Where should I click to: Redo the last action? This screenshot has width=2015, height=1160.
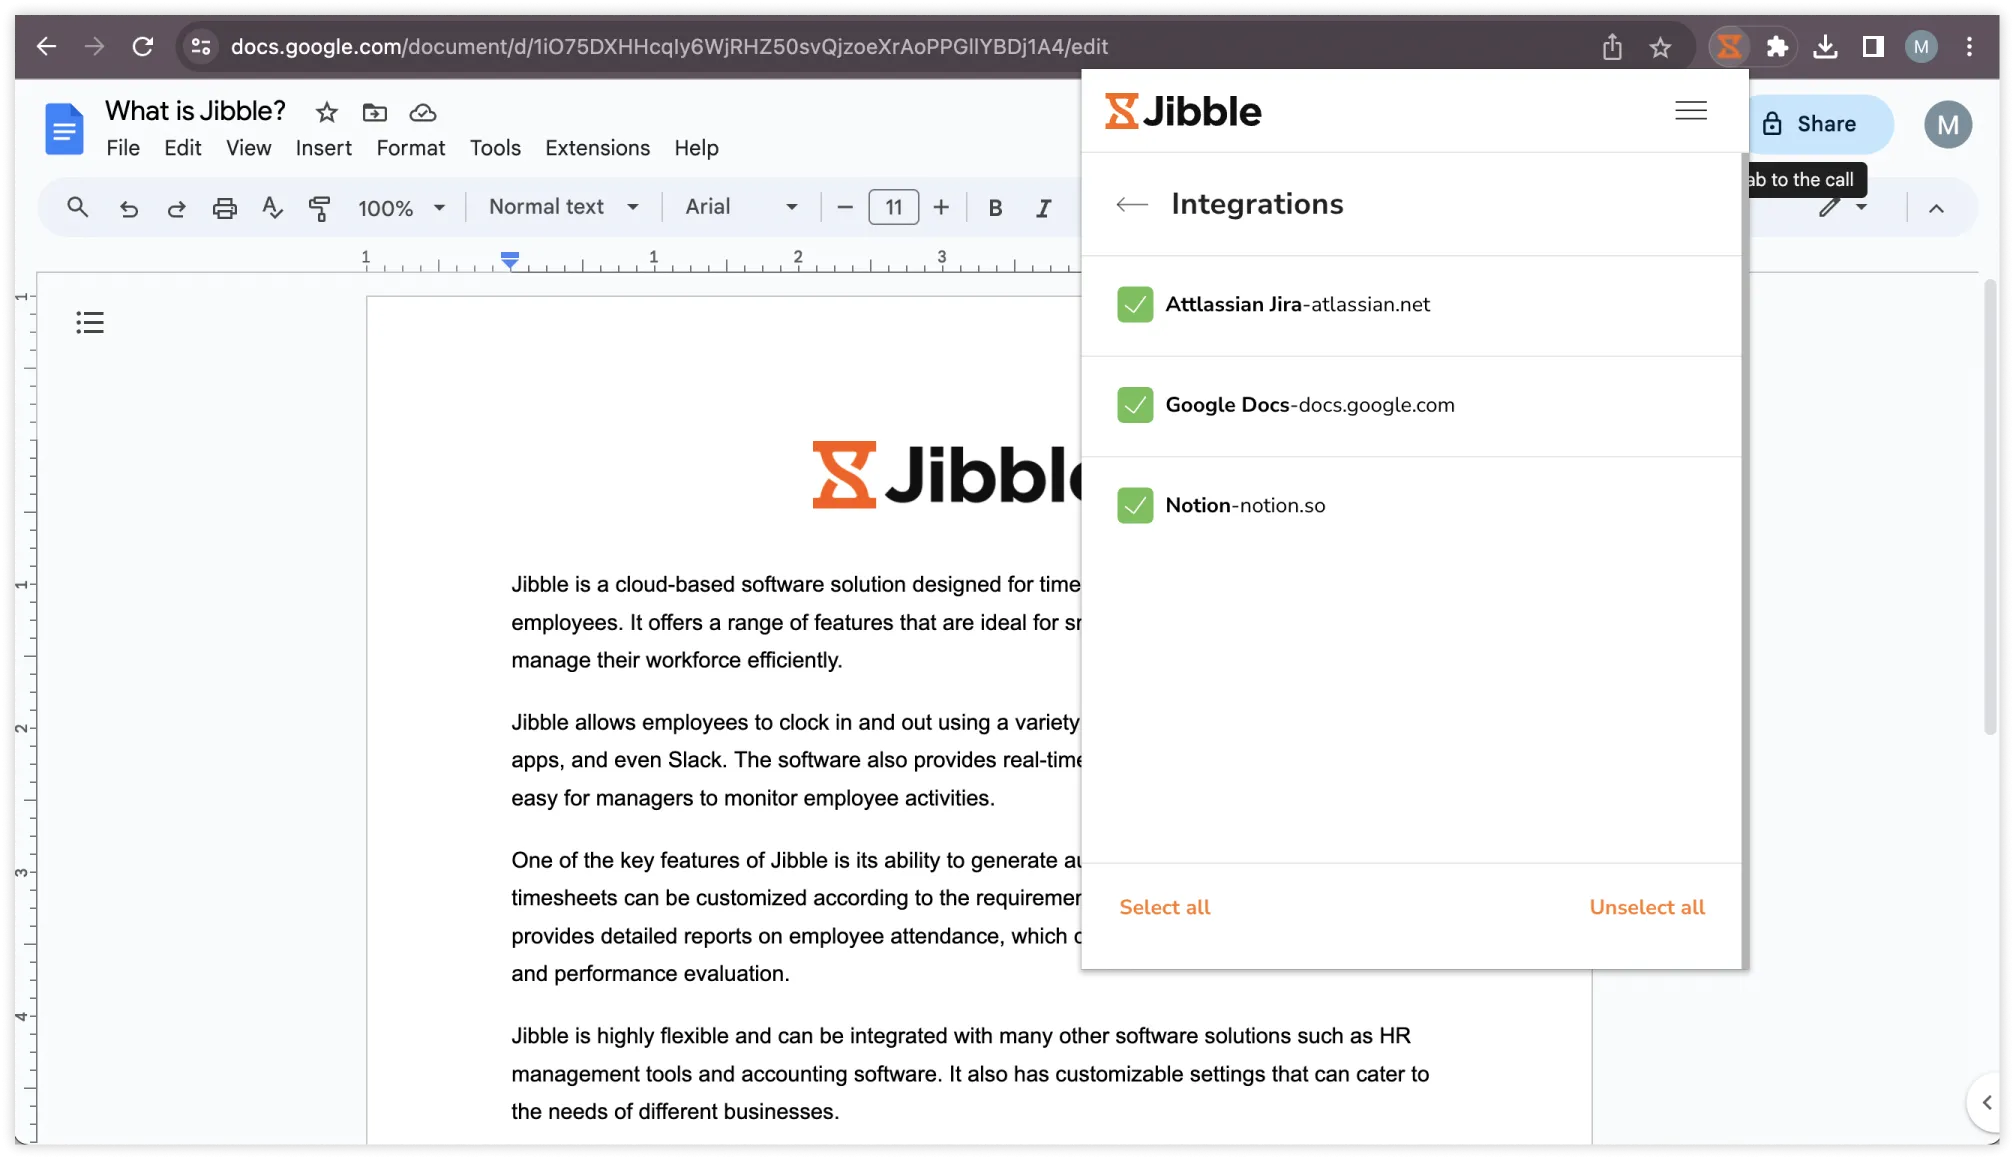tap(176, 207)
